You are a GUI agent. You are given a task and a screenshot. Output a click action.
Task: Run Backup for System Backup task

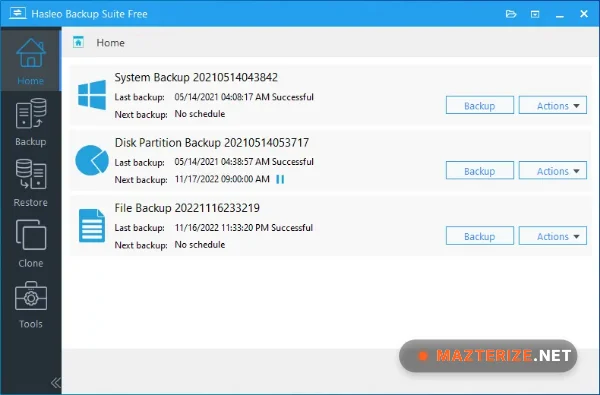coord(479,105)
